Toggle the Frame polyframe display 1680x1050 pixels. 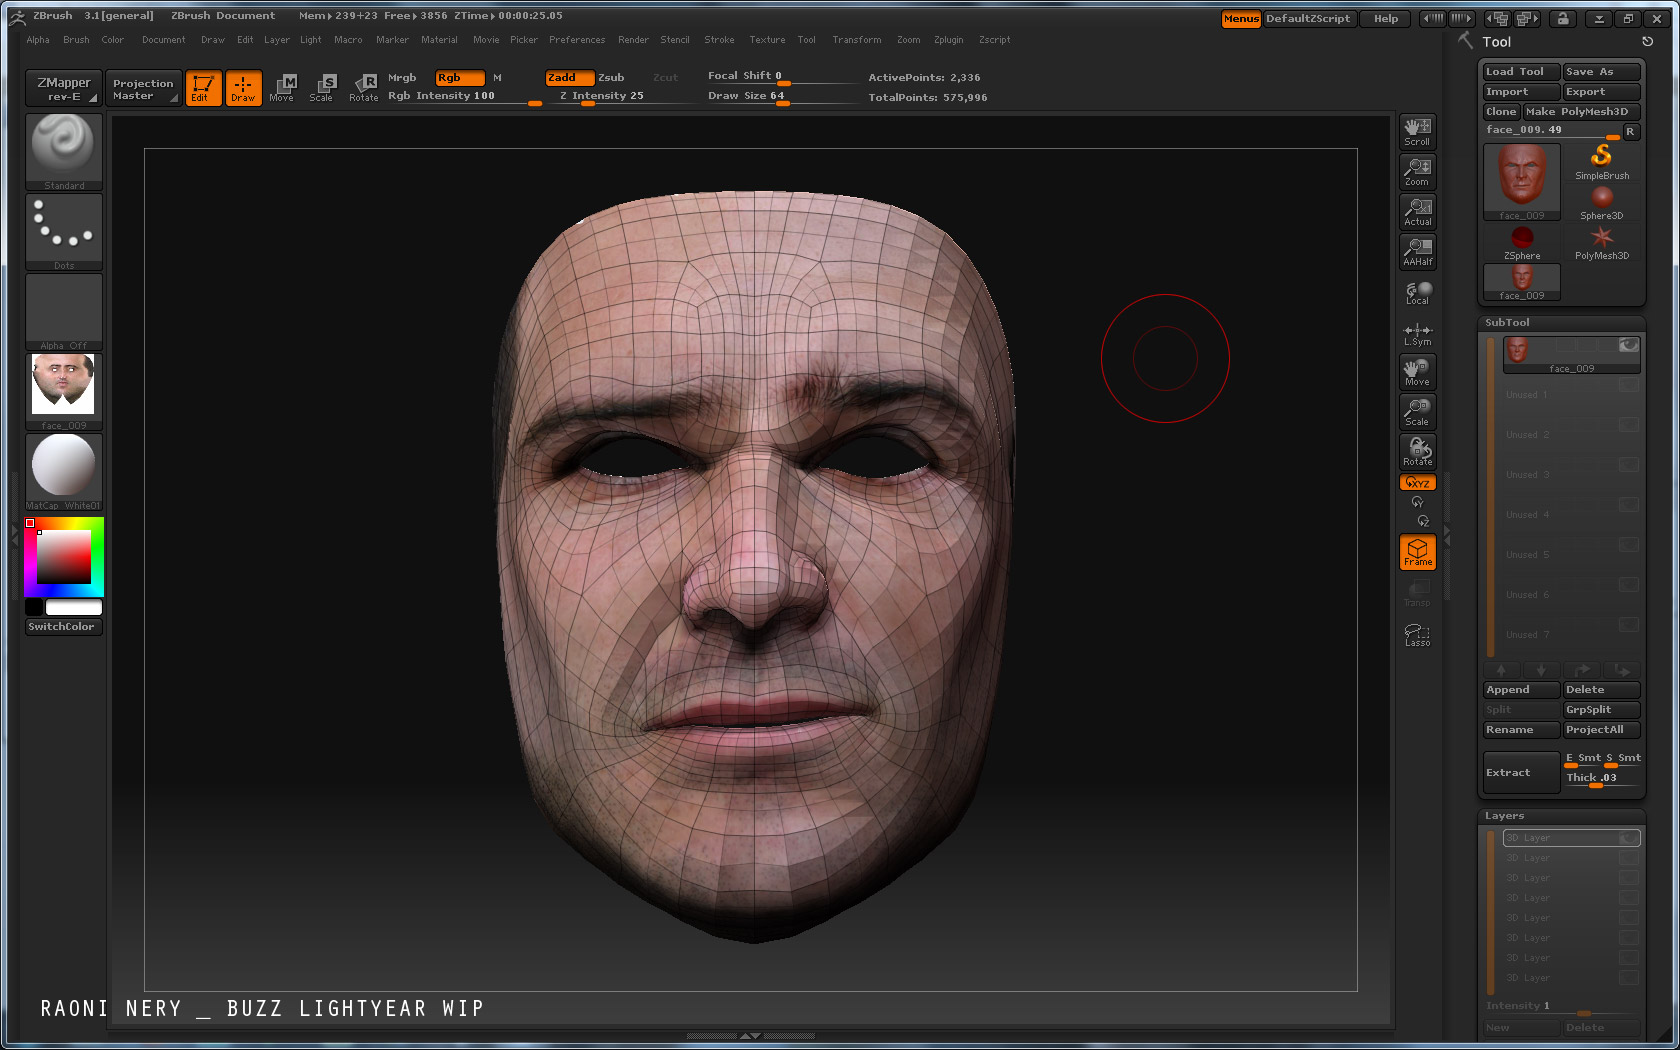[1417, 552]
